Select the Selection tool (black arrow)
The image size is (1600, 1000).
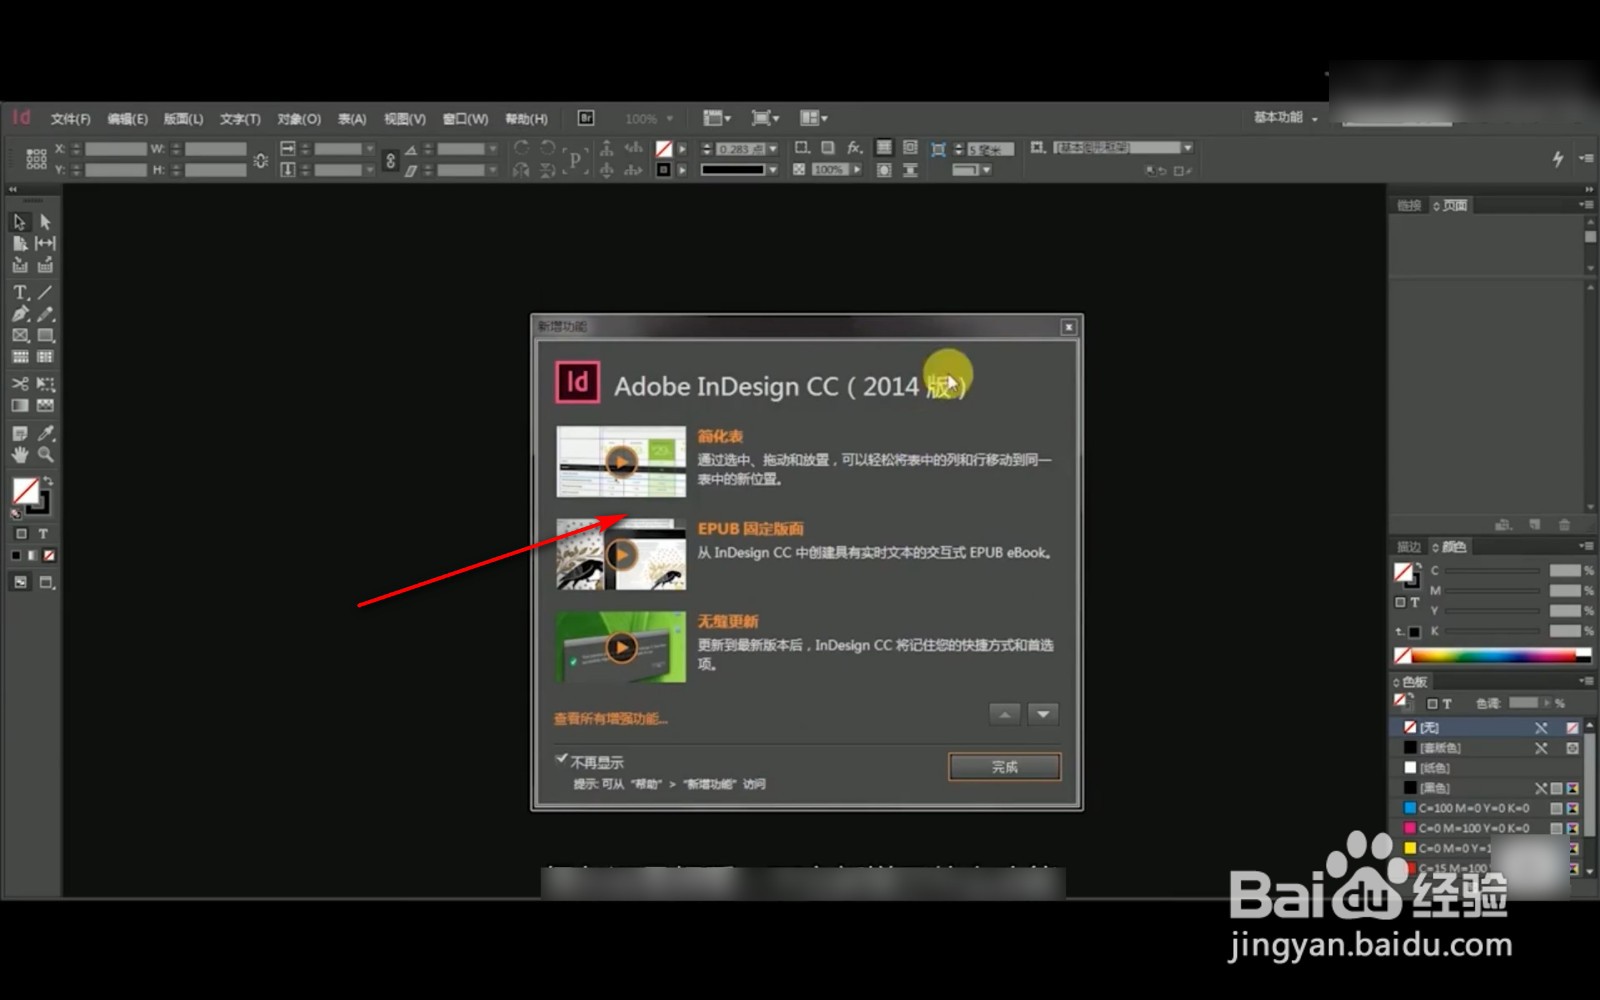coord(20,222)
